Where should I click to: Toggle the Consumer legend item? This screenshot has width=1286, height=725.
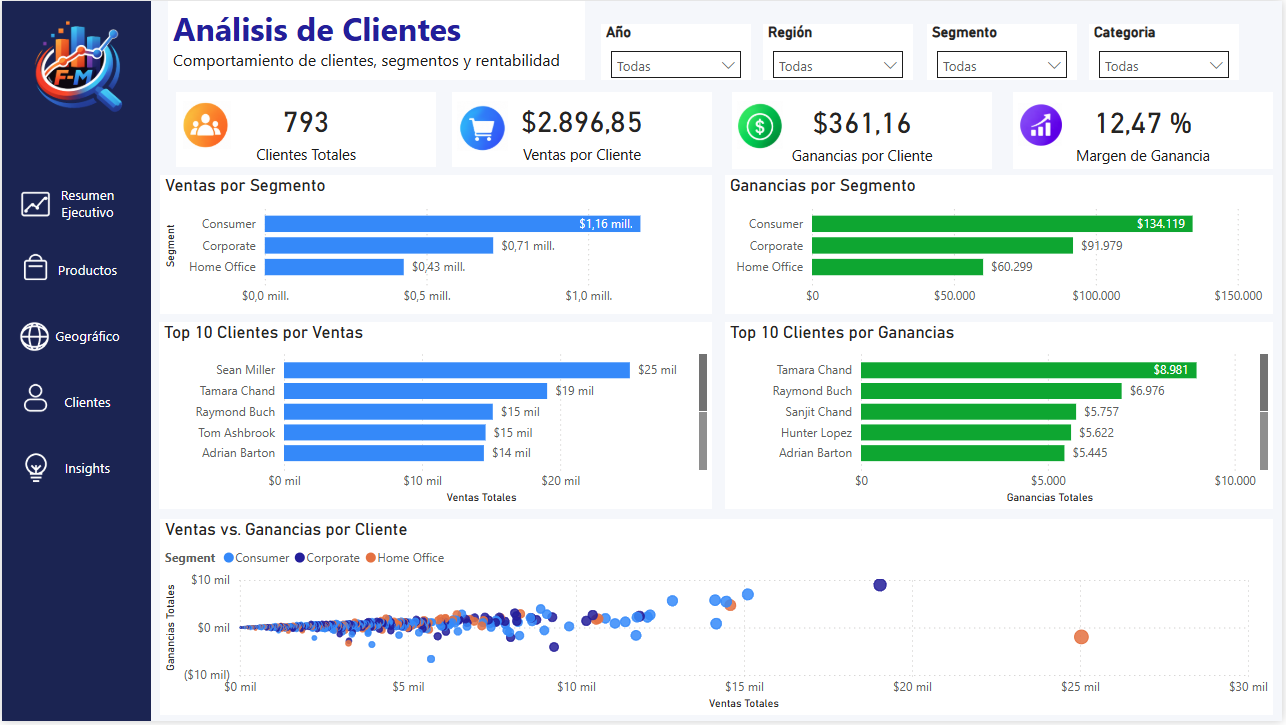(x=257, y=558)
